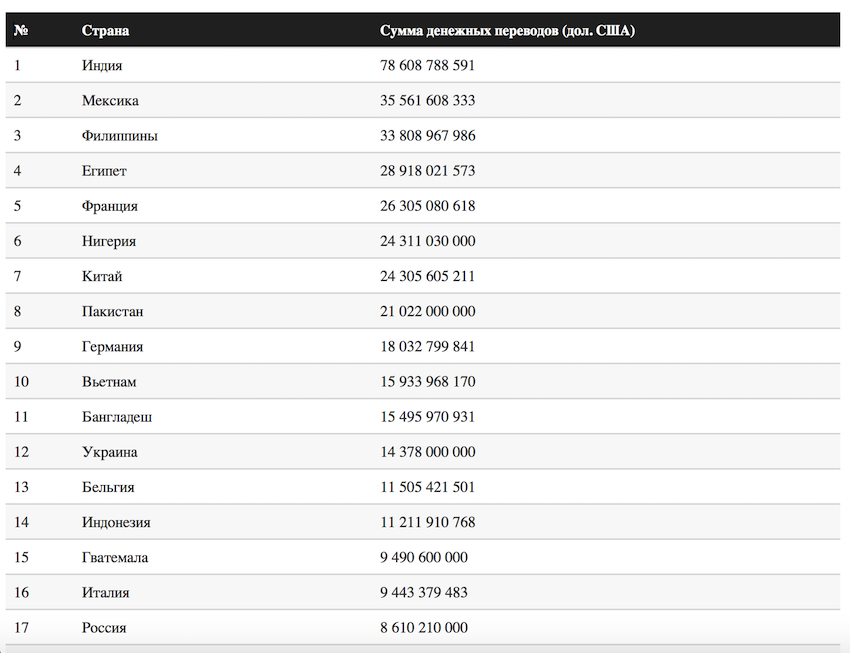Click the amount 11 505 421 501
Screen dimensions: 850x653
pos(427,487)
